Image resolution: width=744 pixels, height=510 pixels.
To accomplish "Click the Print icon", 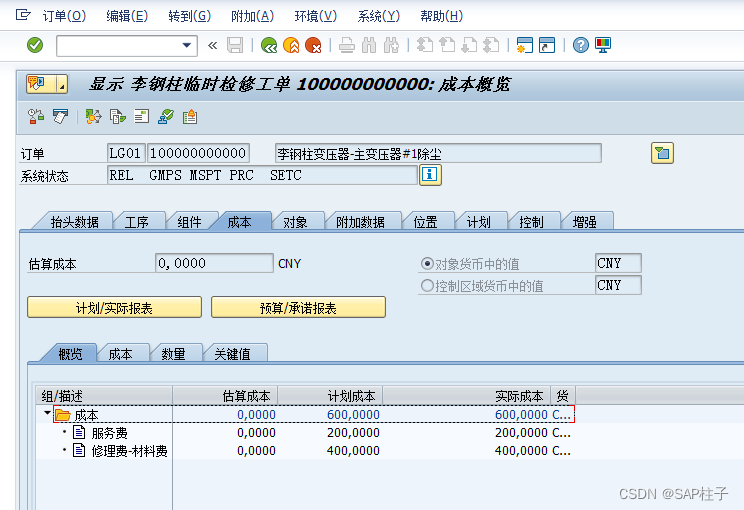I will pyautogui.click(x=347, y=46).
